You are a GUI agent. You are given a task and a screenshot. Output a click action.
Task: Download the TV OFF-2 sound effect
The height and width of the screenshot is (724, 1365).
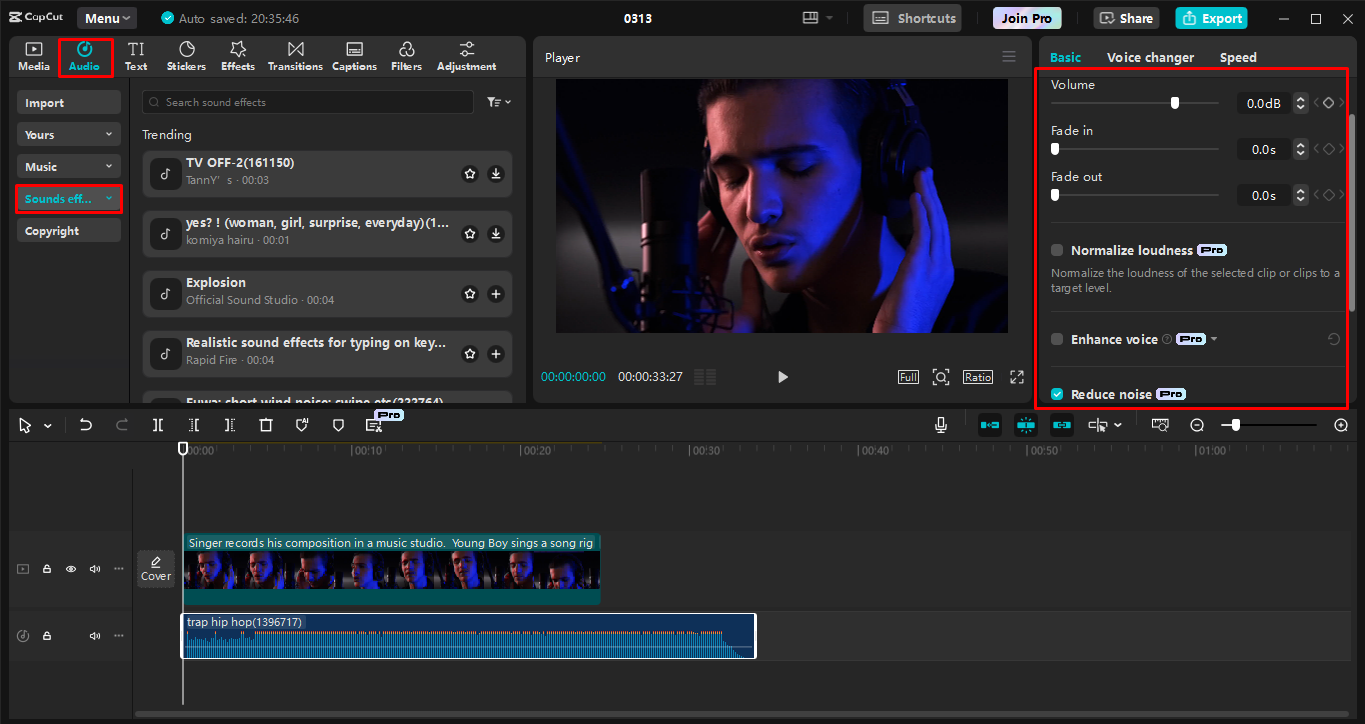pyautogui.click(x=496, y=174)
